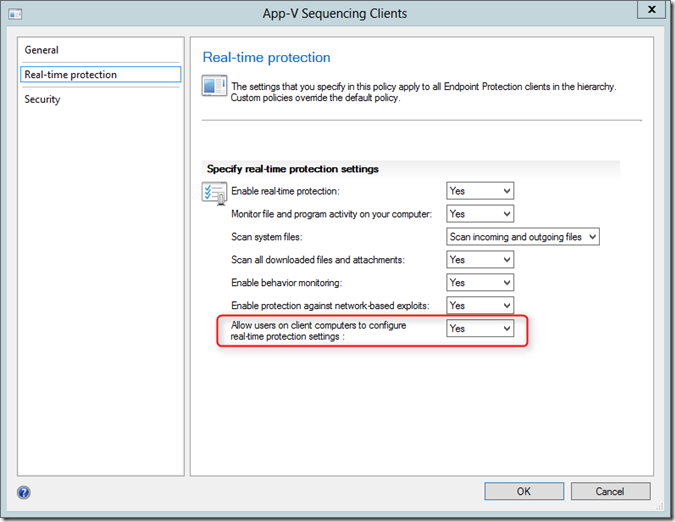Click the App-V Sequencing Clients title text
Image resolution: width=675 pixels, height=522 pixels.
tap(335, 13)
